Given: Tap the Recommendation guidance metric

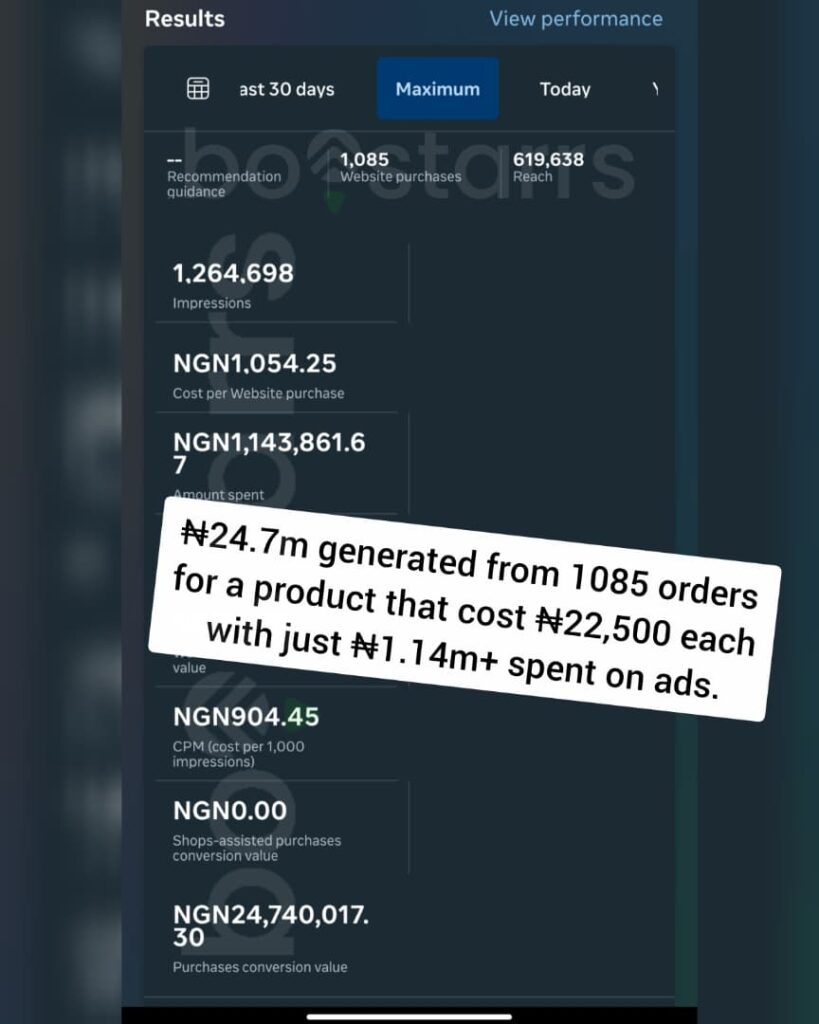Looking at the screenshot, I should pos(224,175).
